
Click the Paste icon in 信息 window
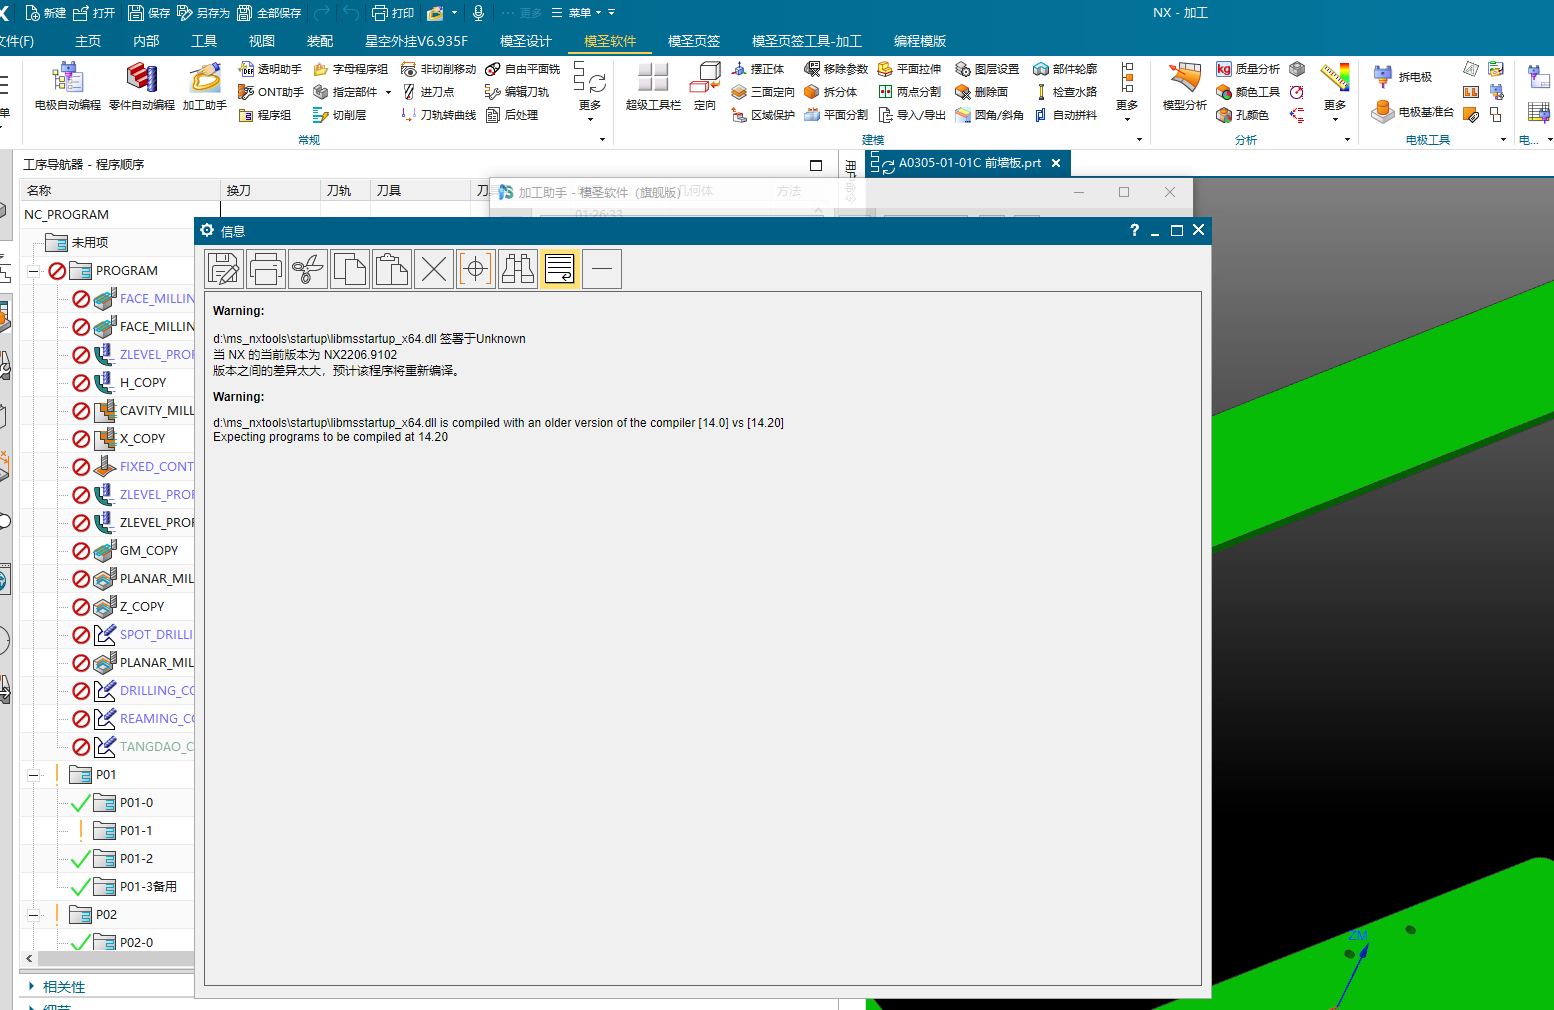392,269
